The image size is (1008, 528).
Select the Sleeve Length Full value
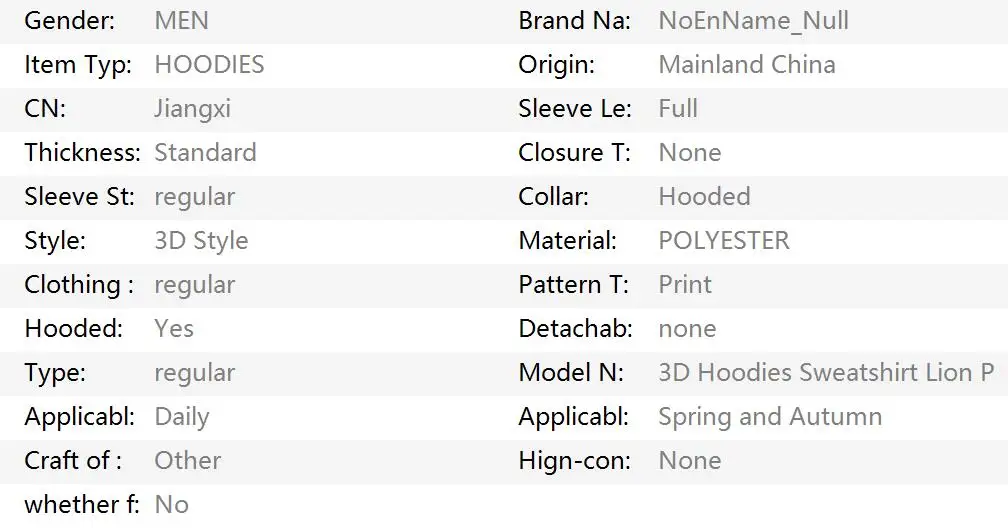click(x=677, y=109)
